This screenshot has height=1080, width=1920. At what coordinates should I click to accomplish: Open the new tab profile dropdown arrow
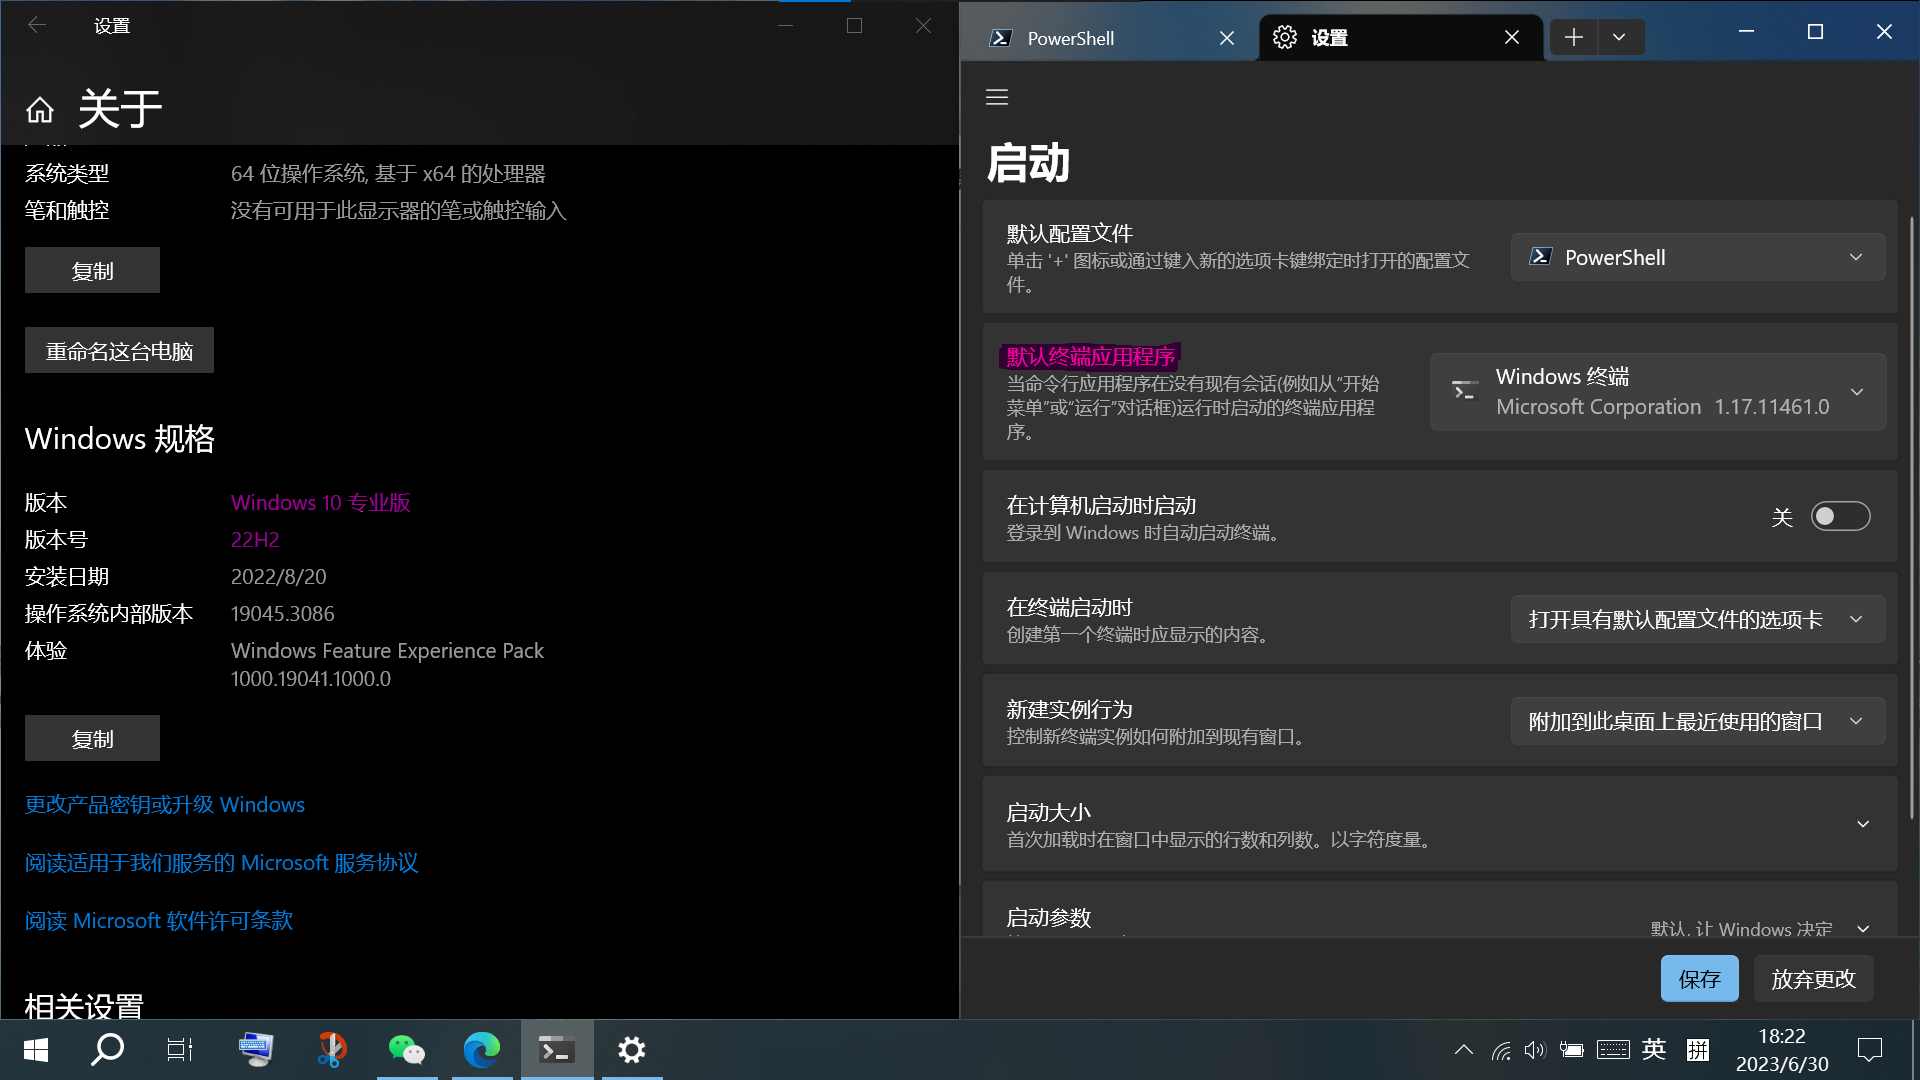[x=1619, y=38]
